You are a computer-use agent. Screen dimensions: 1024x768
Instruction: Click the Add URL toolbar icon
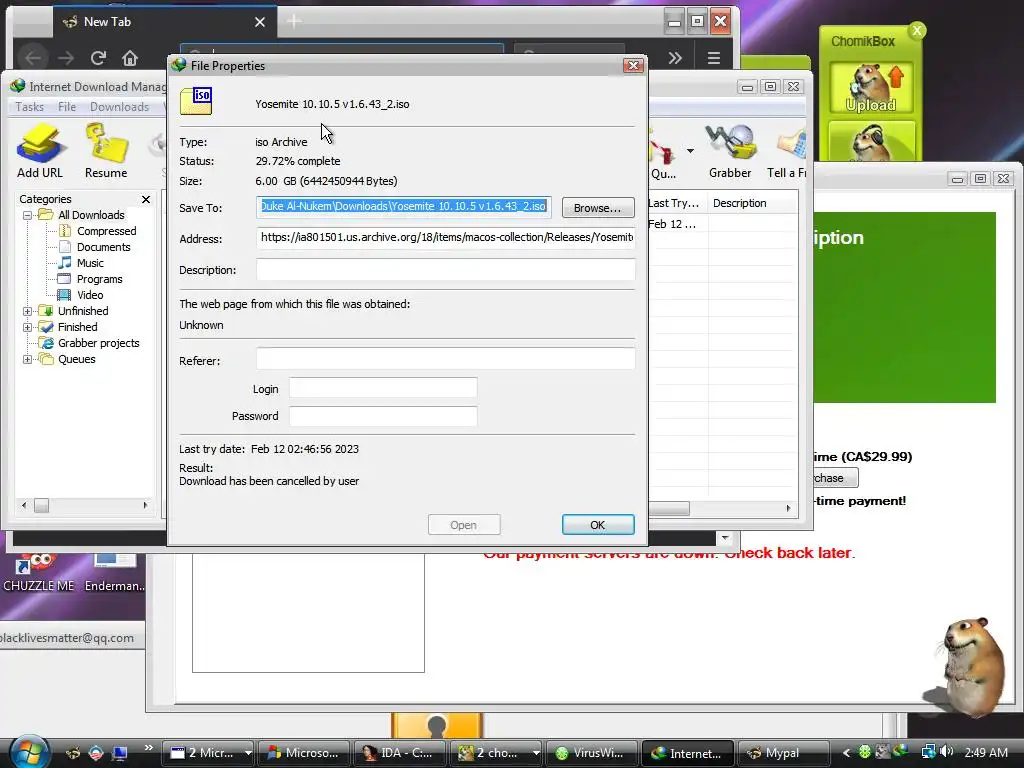(39, 151)
